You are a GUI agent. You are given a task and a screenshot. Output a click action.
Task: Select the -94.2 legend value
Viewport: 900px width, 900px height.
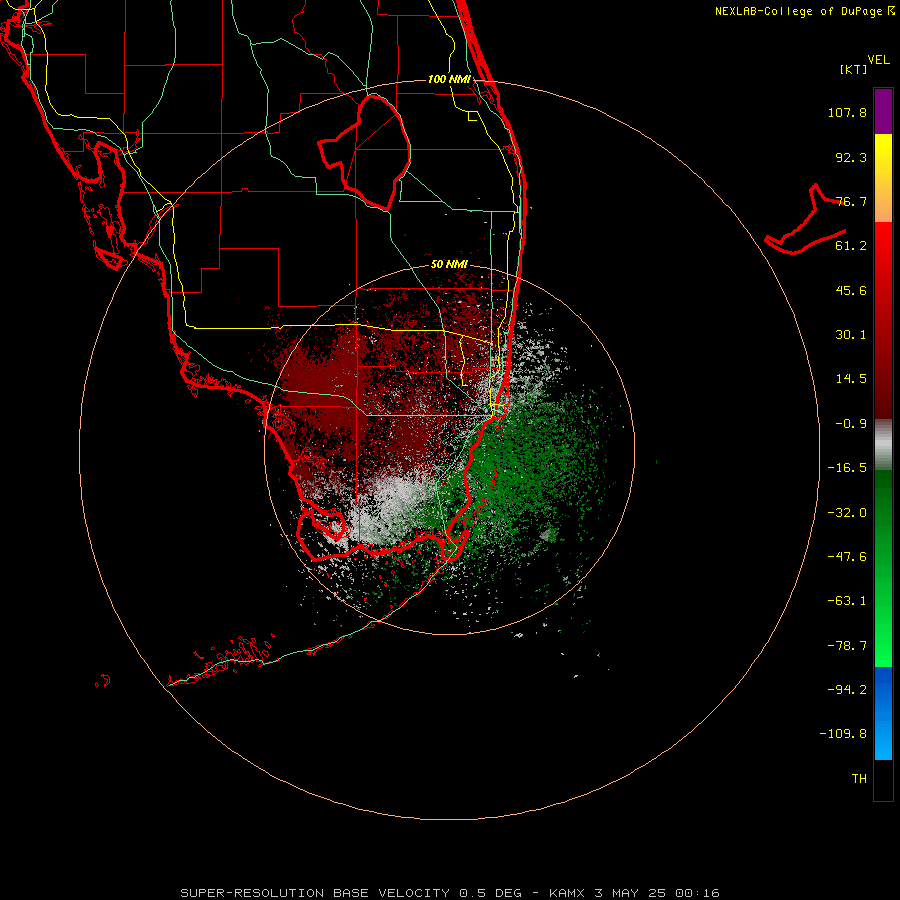[x=847, y=690]
